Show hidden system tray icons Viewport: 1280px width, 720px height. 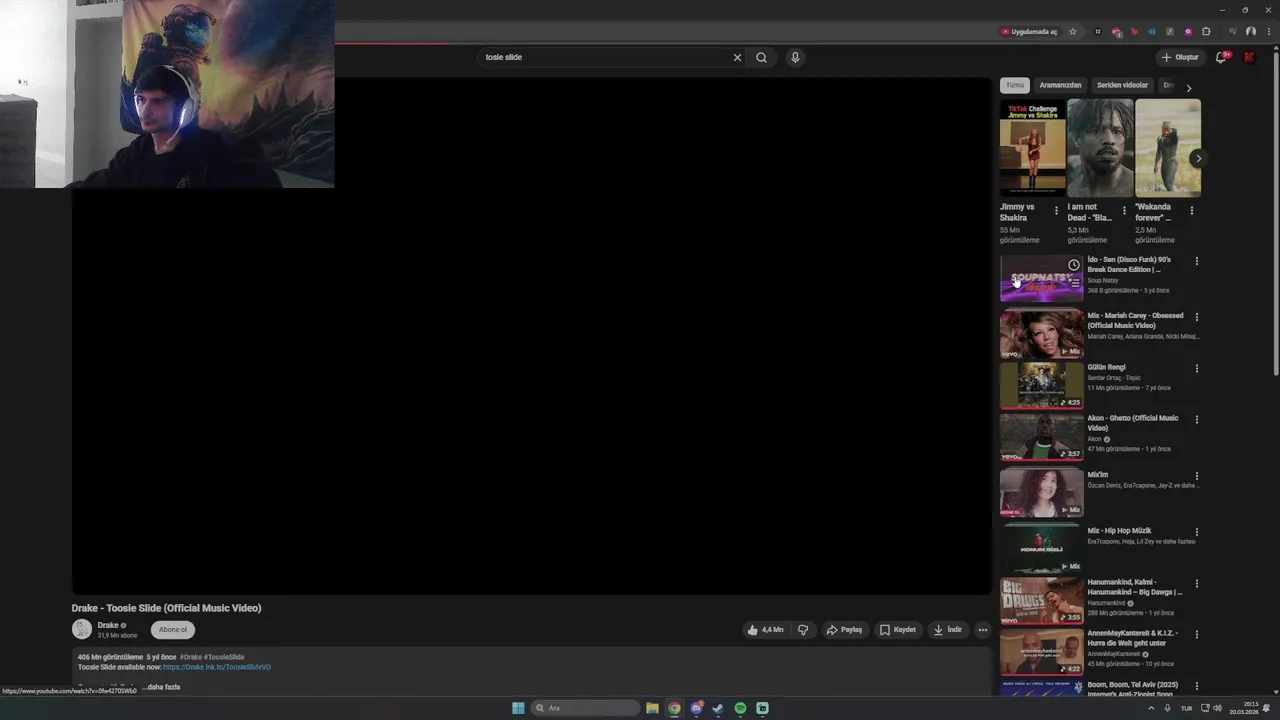pos(1150,708)
